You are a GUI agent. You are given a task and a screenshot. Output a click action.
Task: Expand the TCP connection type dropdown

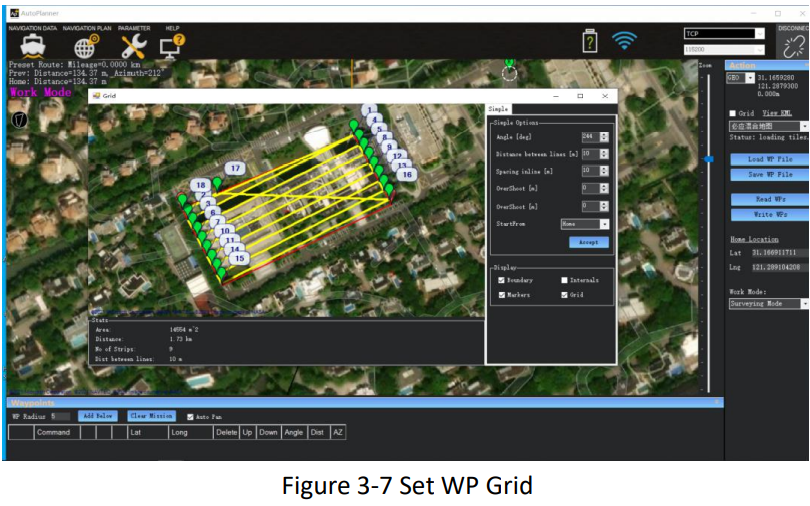tap(724, 34)
